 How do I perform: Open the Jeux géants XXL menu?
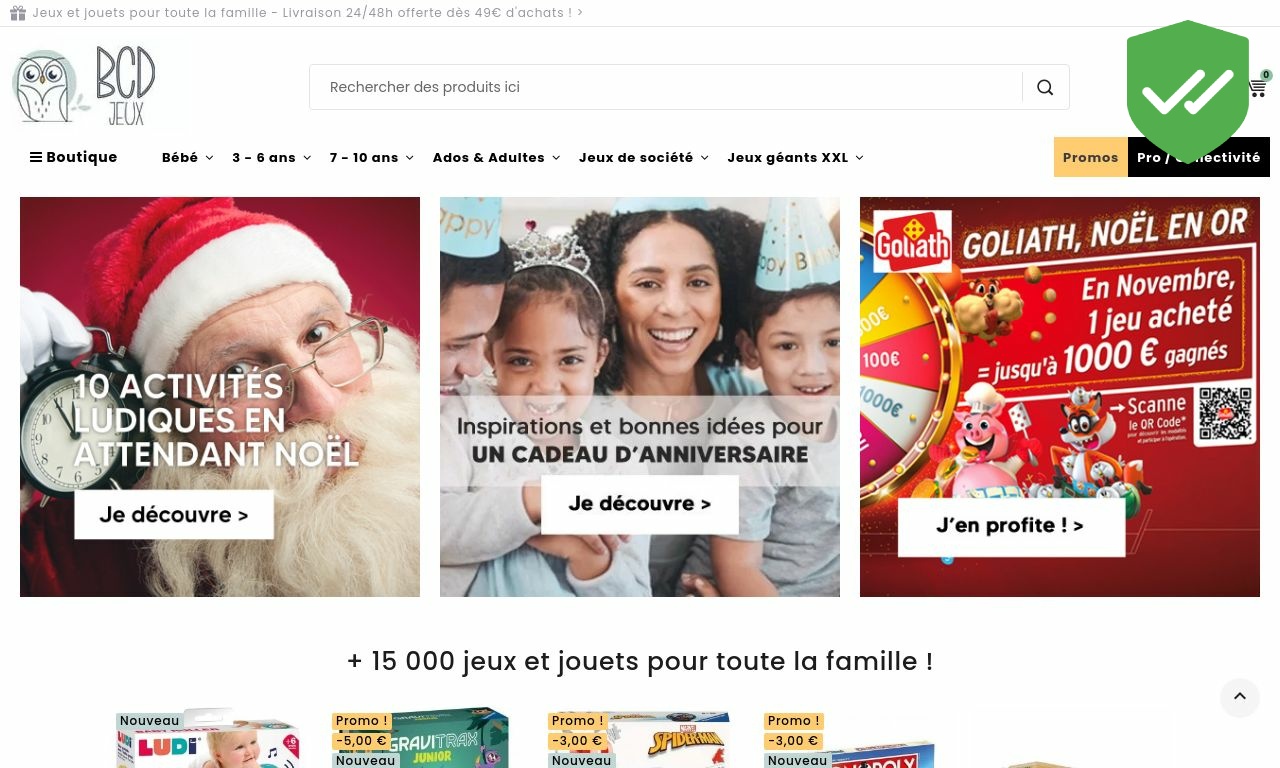pos(795,157)
